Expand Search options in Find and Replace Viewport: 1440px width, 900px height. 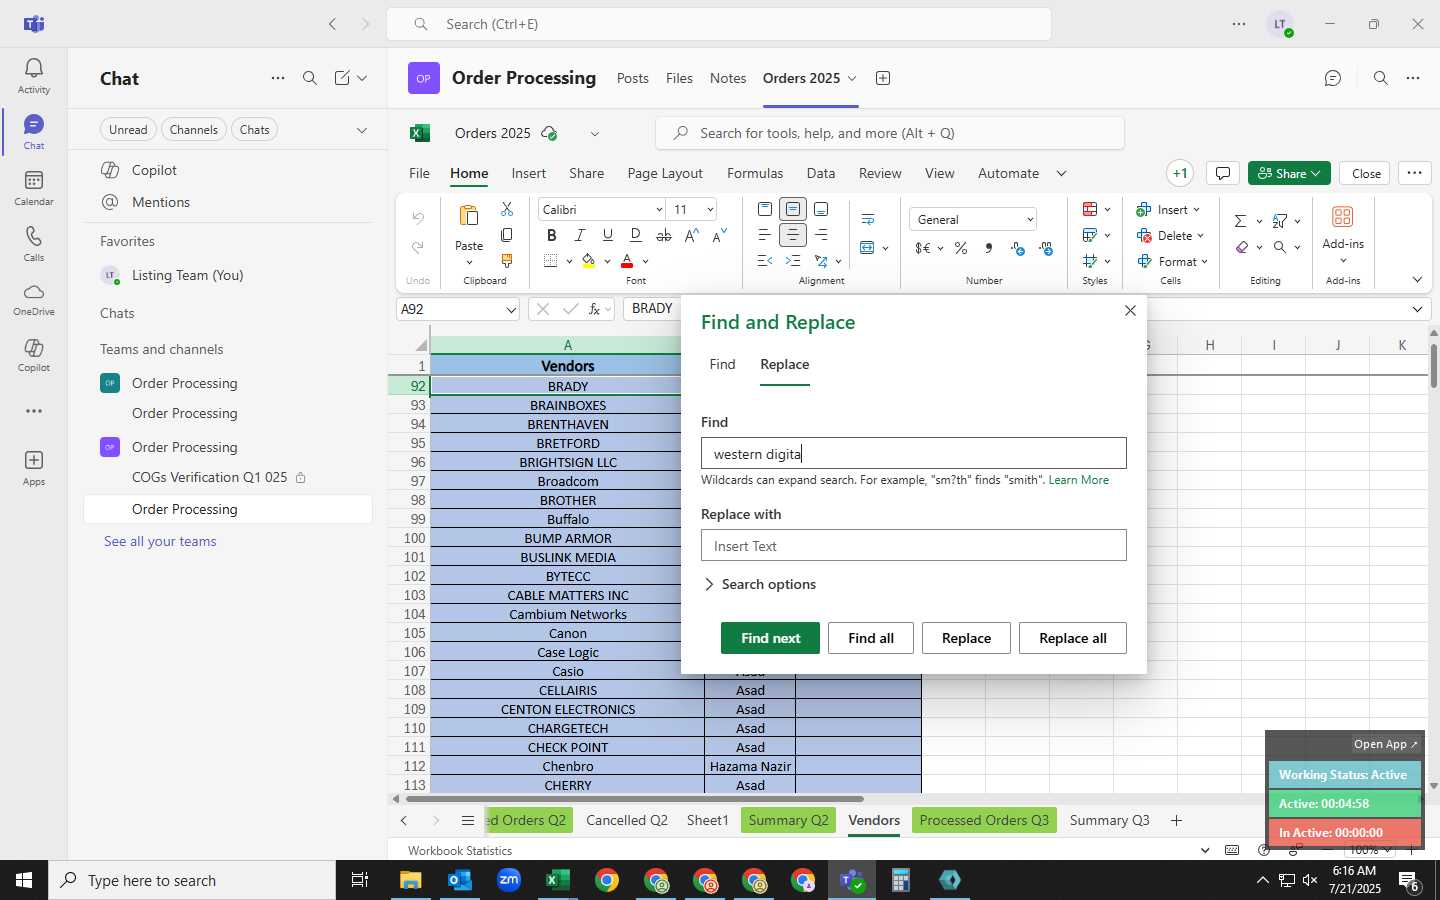[760, 584]
